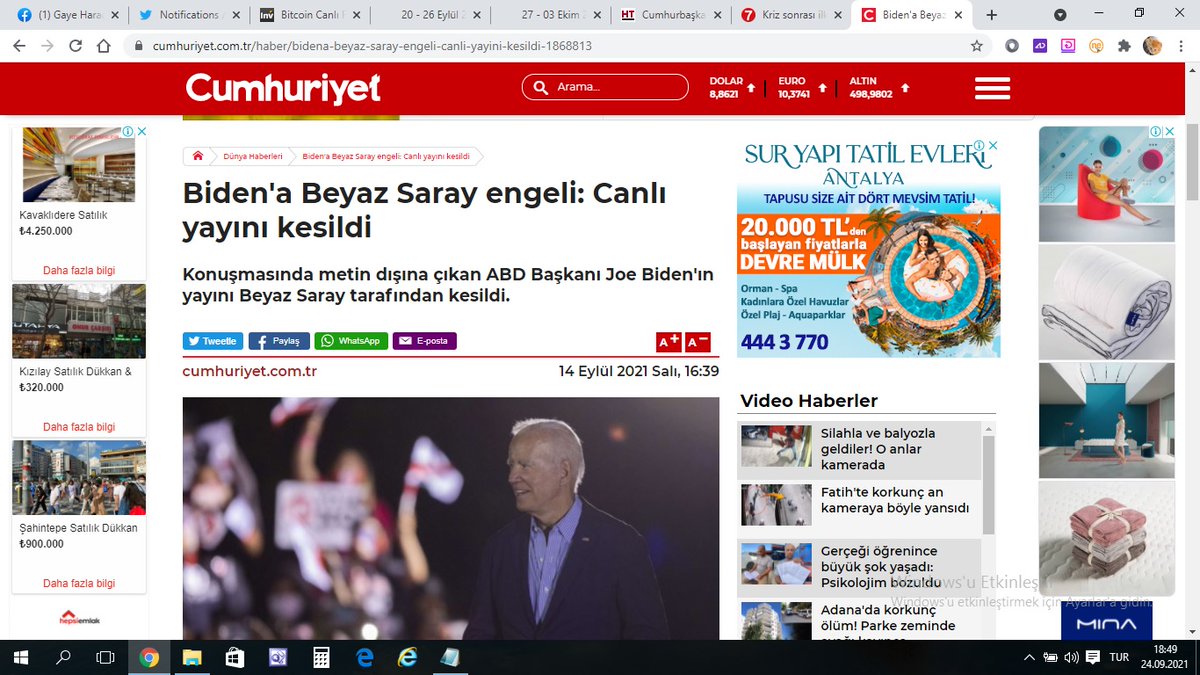Focus the Arama search field
This screenshot has width=1200, height=675.
click(x=605, y=87)
